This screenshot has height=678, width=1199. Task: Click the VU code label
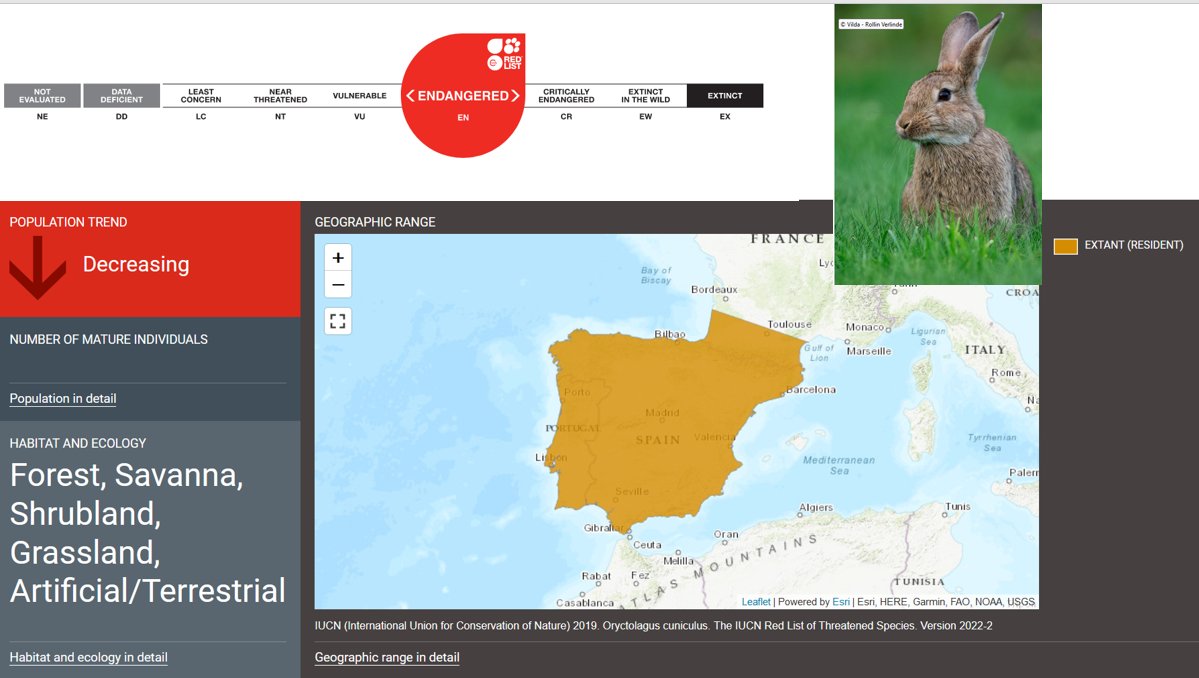coord(359,117)
